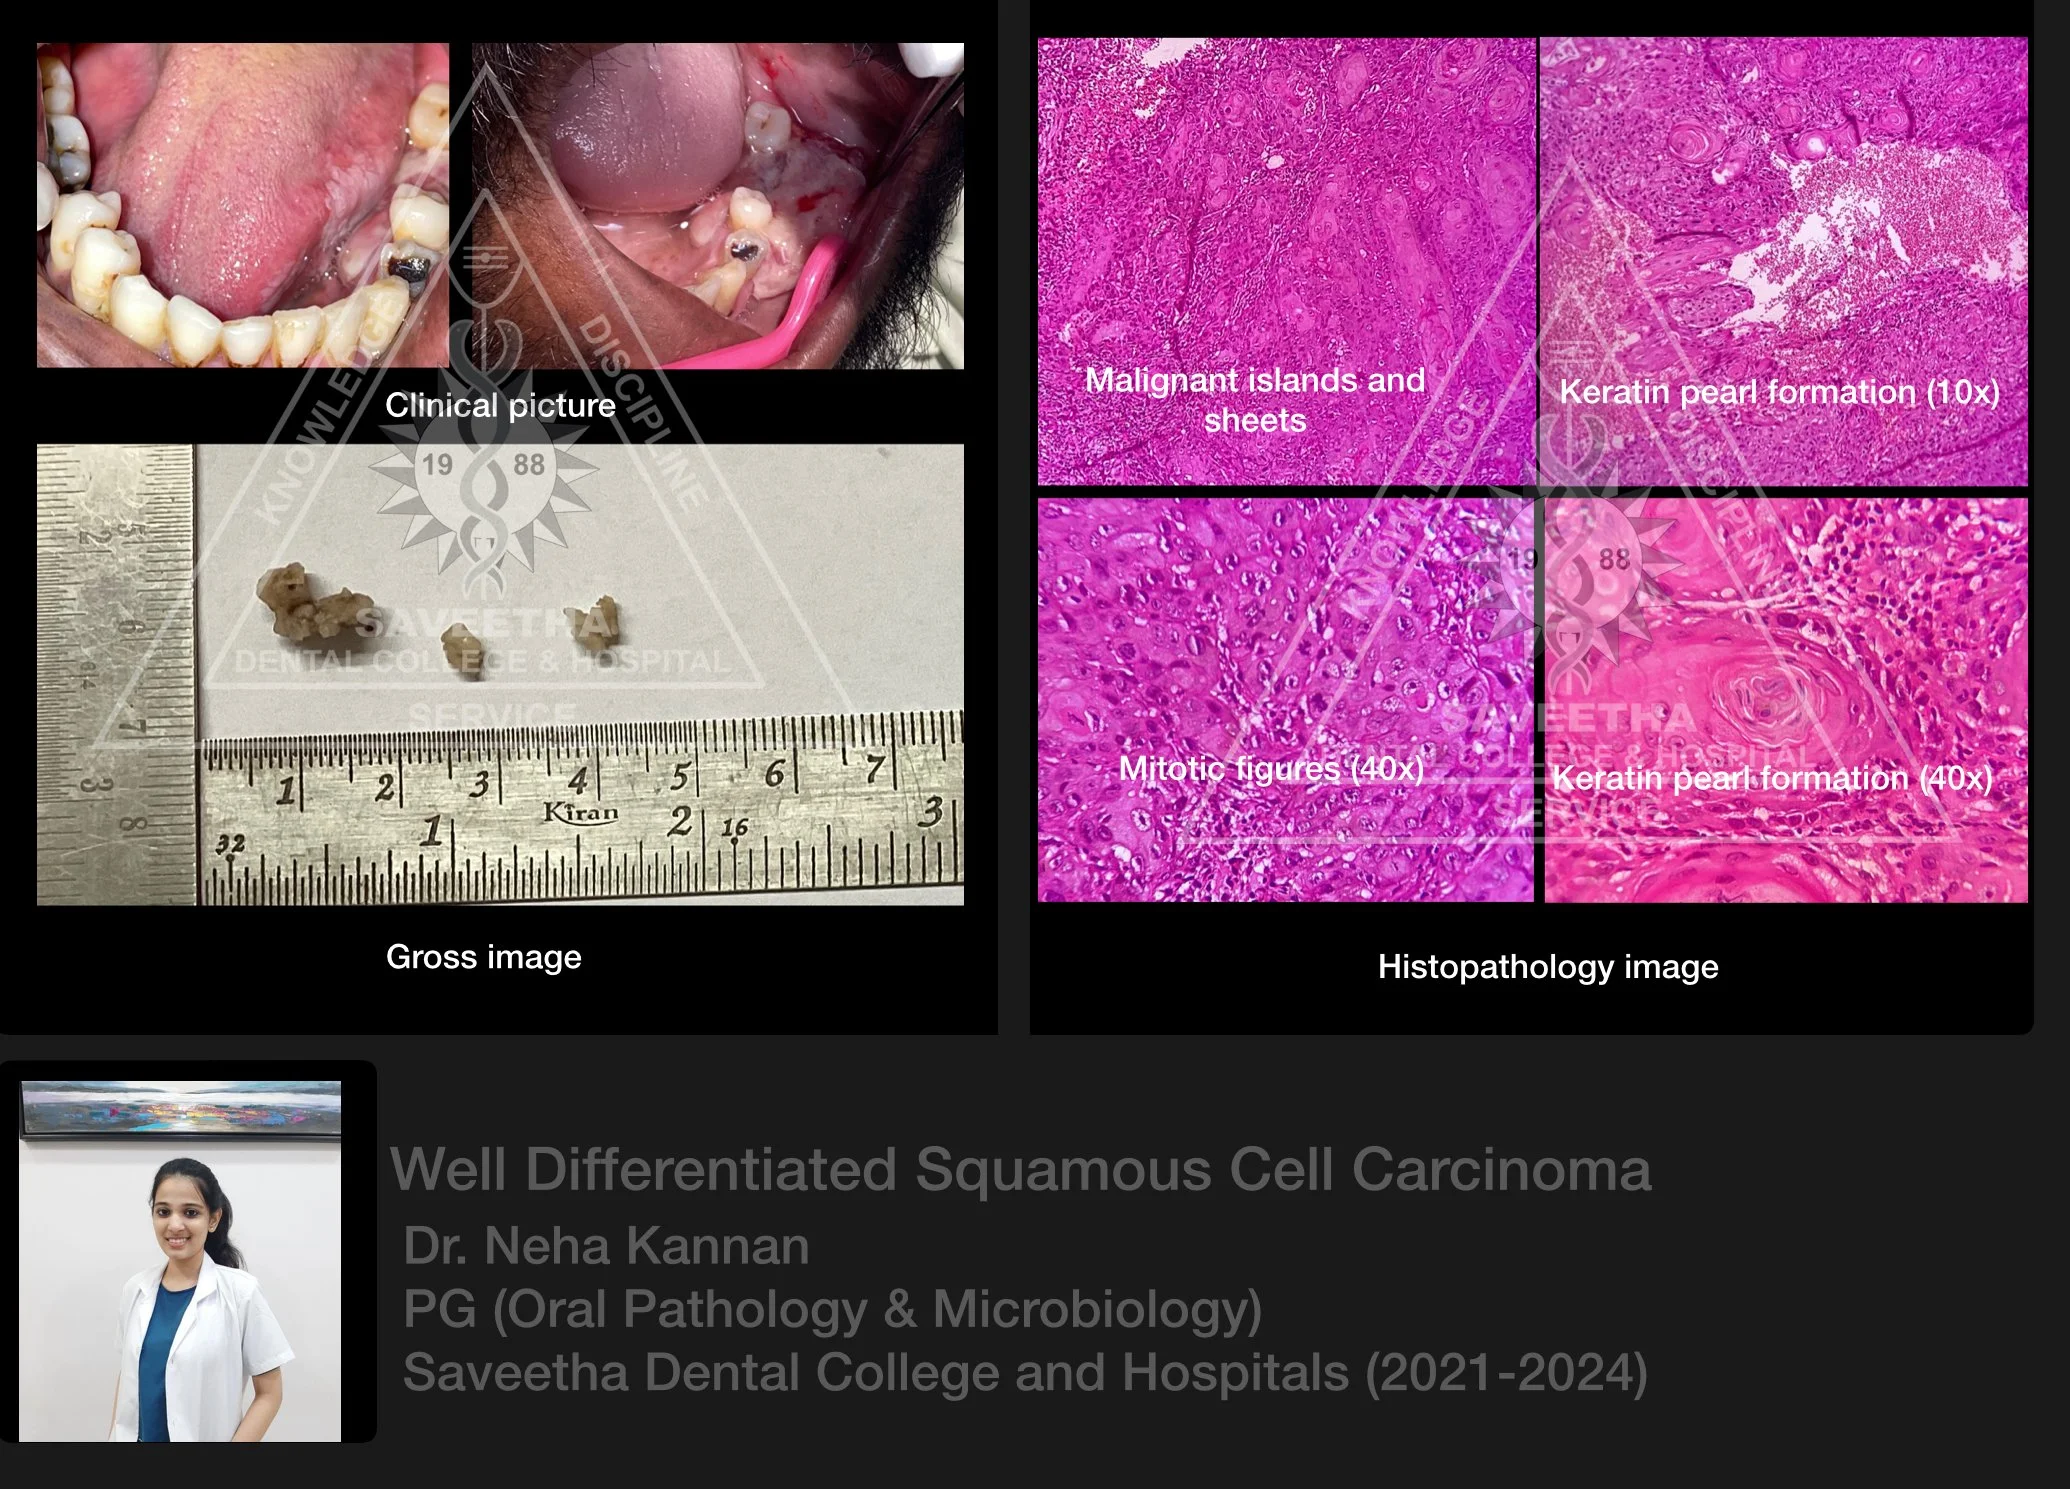This screenshot has height=1489, width=2070.
Task: Open the left clinical tongue photo
Action: [x=242, y=204]
